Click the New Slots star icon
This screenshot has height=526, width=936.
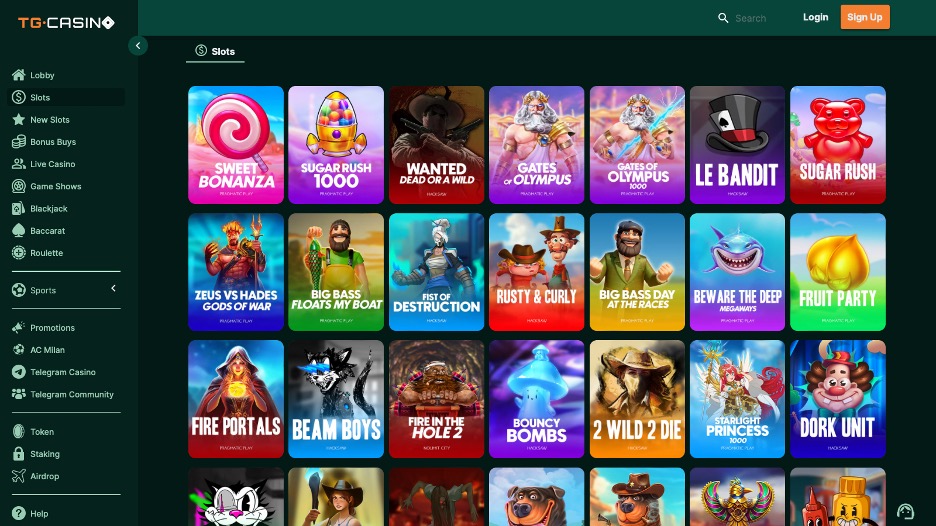(x=18, y=120)
